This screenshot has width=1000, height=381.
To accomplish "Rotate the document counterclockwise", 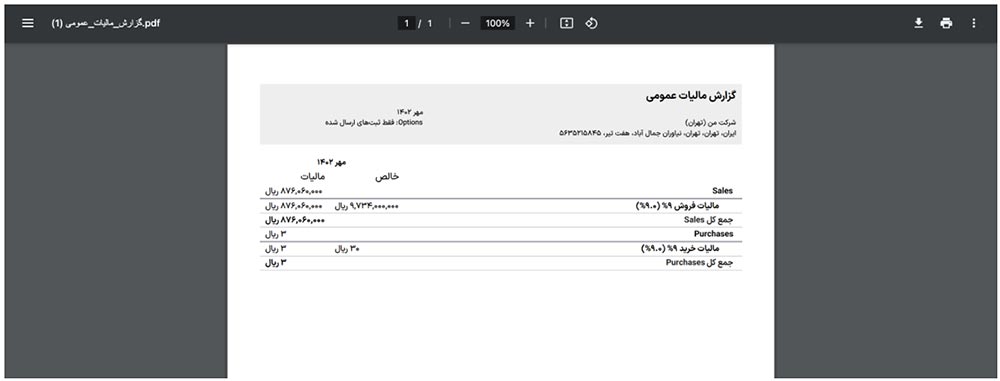I will 591,23.
